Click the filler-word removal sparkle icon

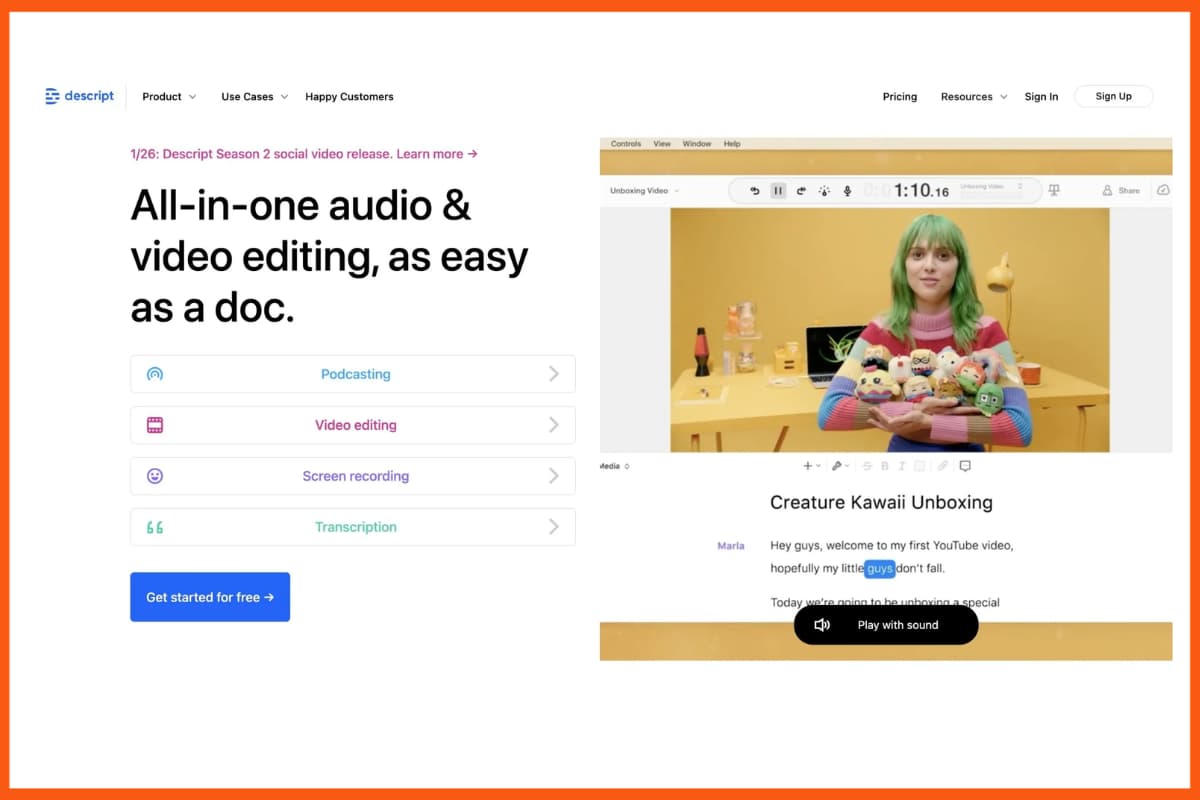pyautogui.click(x=824, y=190)
